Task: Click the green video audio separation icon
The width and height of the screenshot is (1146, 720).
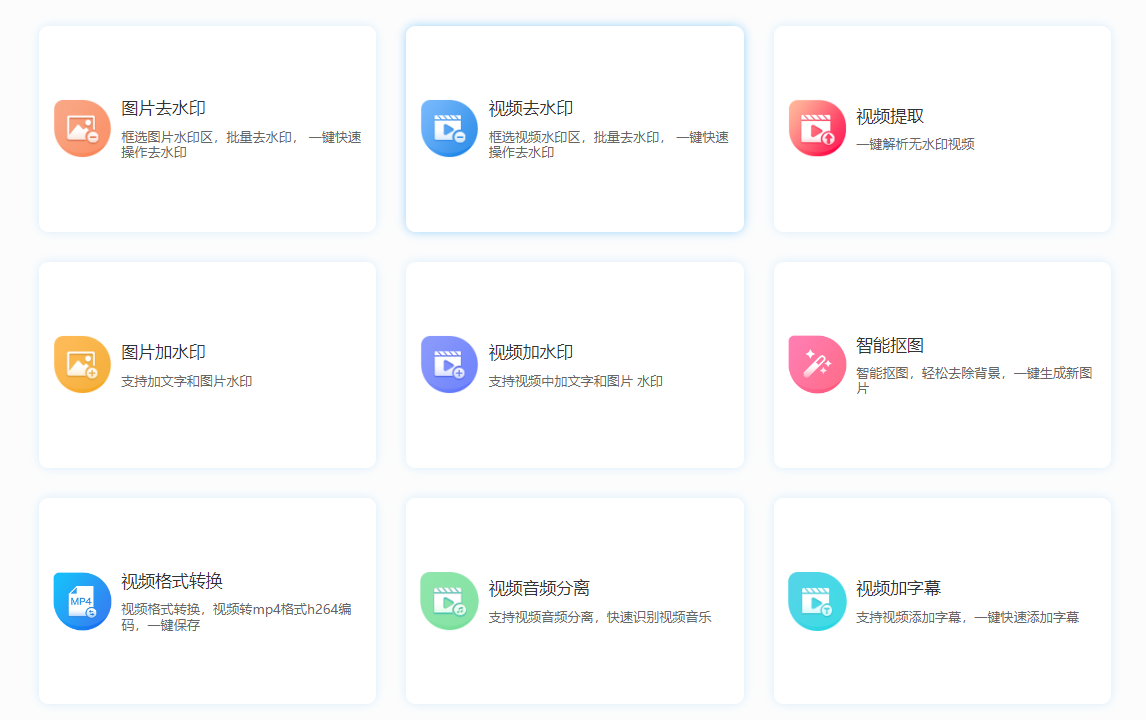Action: [x=449, y=601]
